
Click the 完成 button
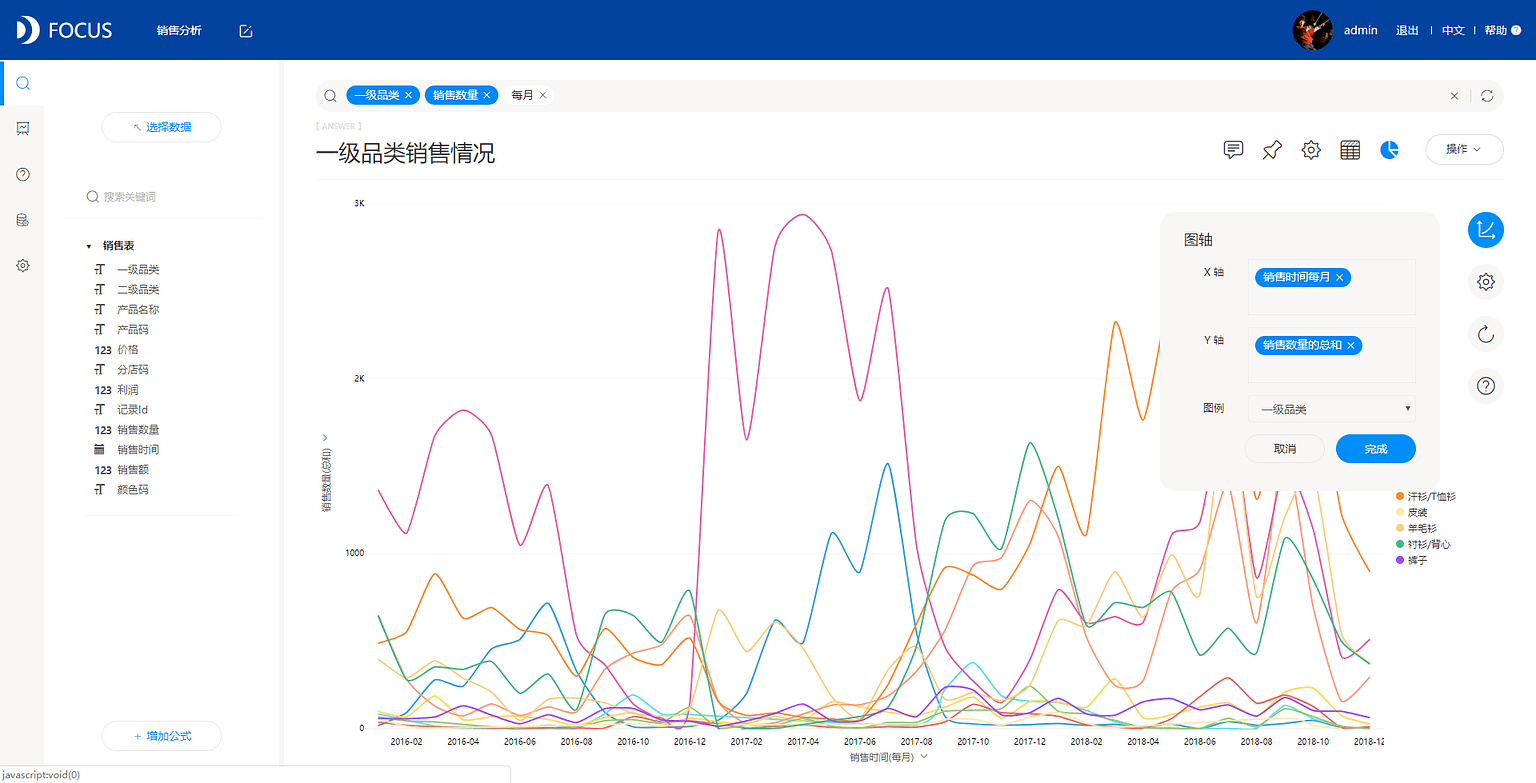(x=1376, y=449)
